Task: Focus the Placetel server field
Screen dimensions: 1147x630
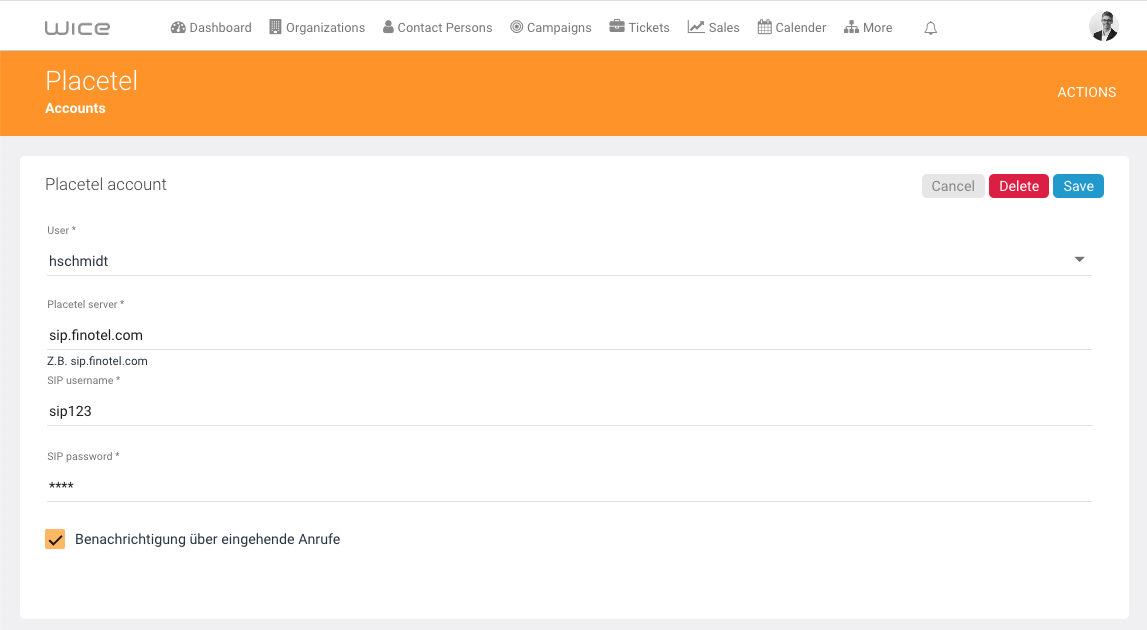Action: pos(569,335)
